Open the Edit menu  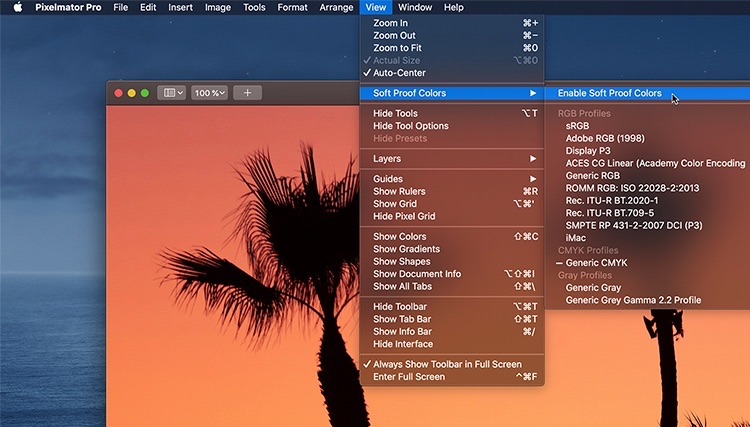pyautogui.click(x=148, y=7)
